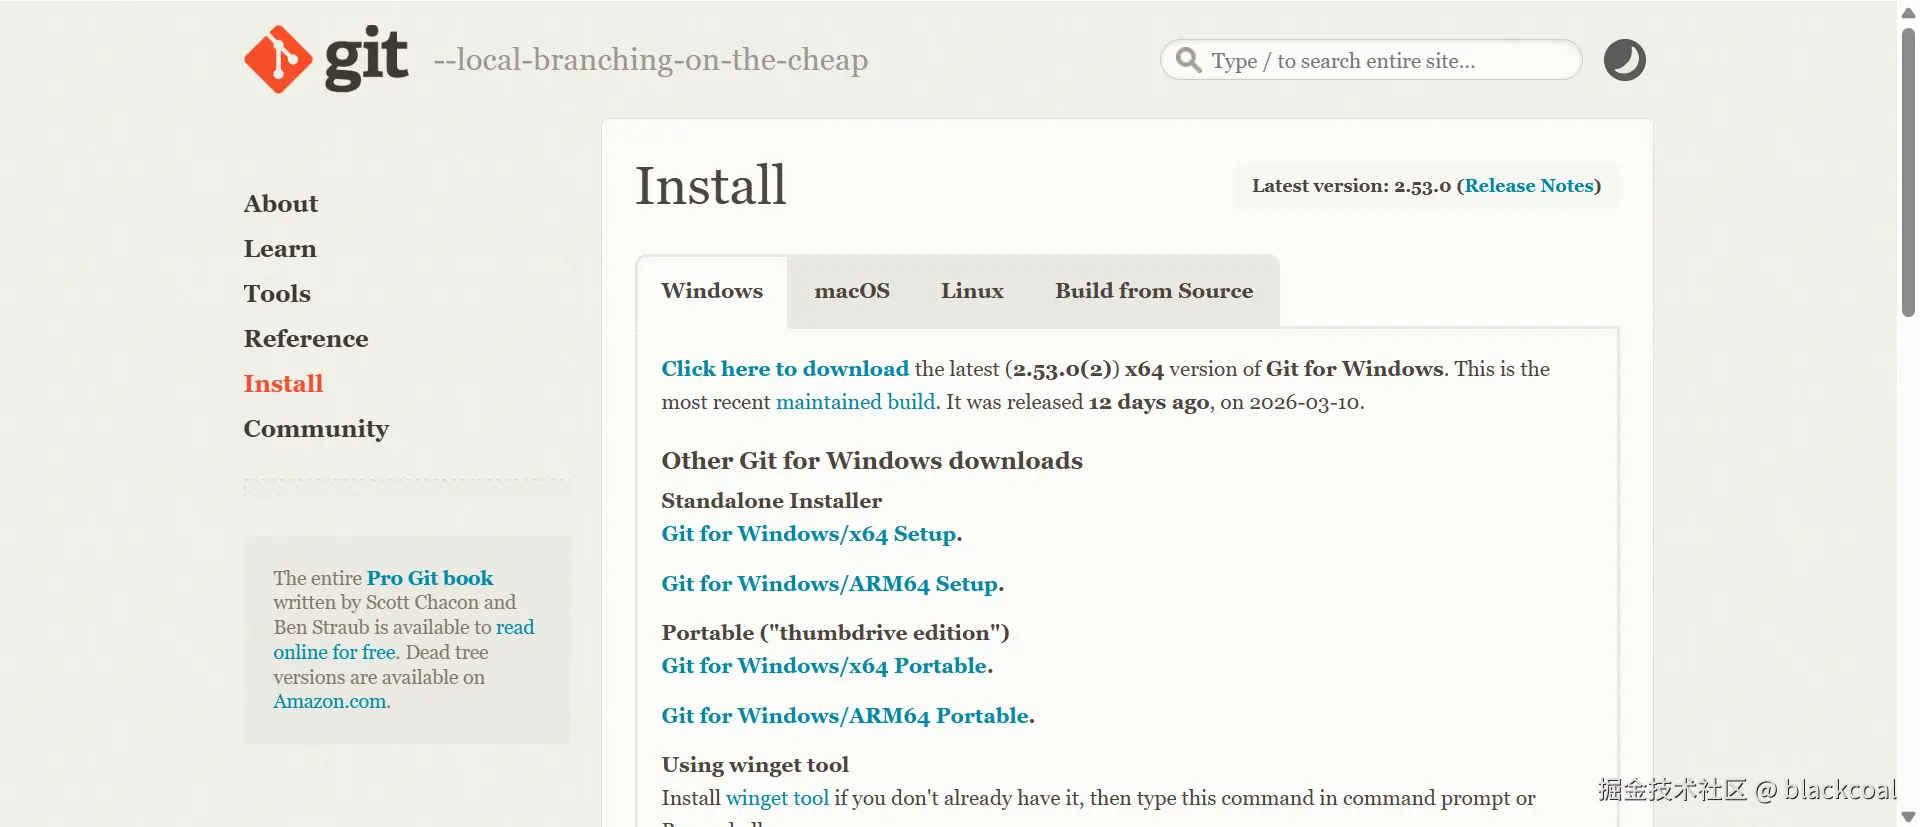Click the scrollbar up arrow
This screenshot has height=827, width=1920.
click(1908, 12)
